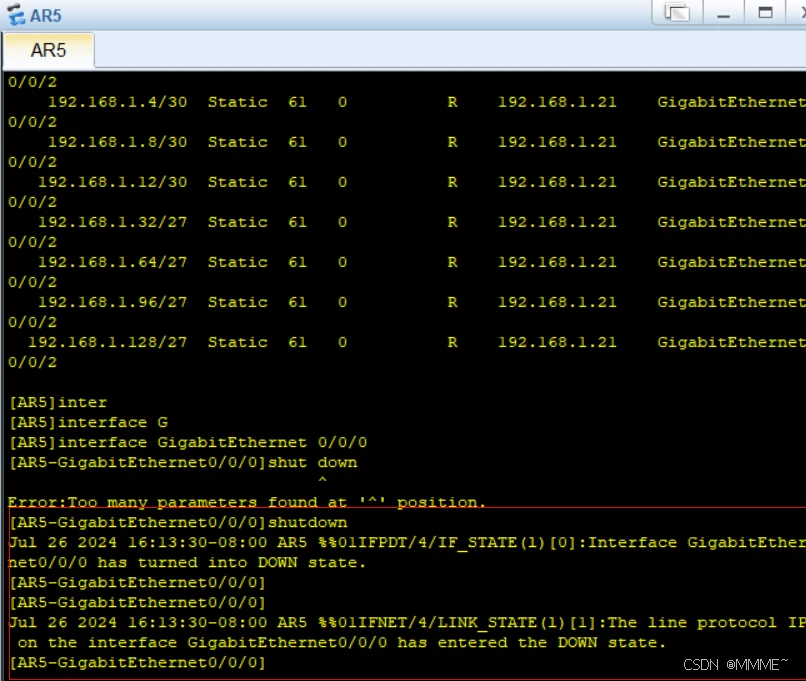Screen dimensions: 806x681
Task: Click the "interface GigabitEthernet 0/0/0" command line
Action: click(x=187, y=442)
